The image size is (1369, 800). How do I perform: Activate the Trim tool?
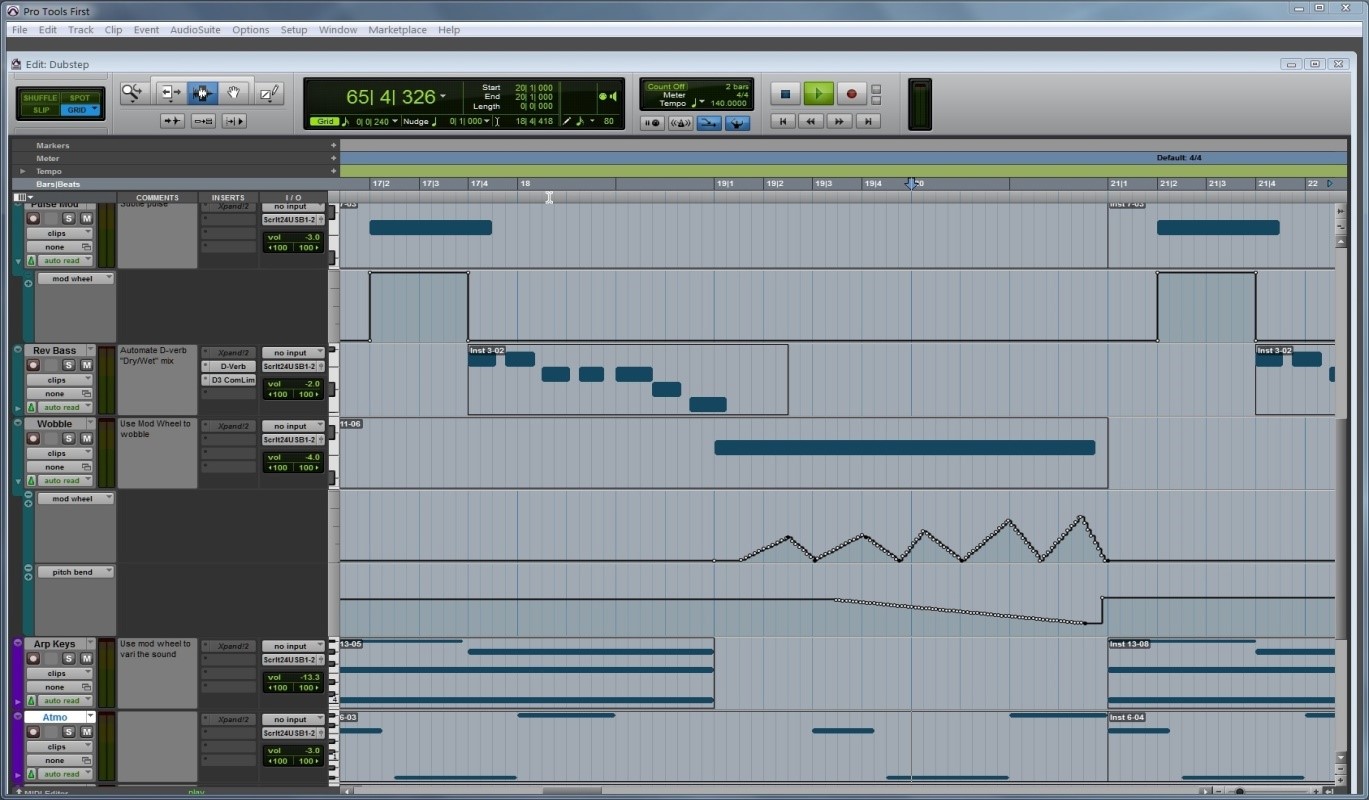click(170, 92)
